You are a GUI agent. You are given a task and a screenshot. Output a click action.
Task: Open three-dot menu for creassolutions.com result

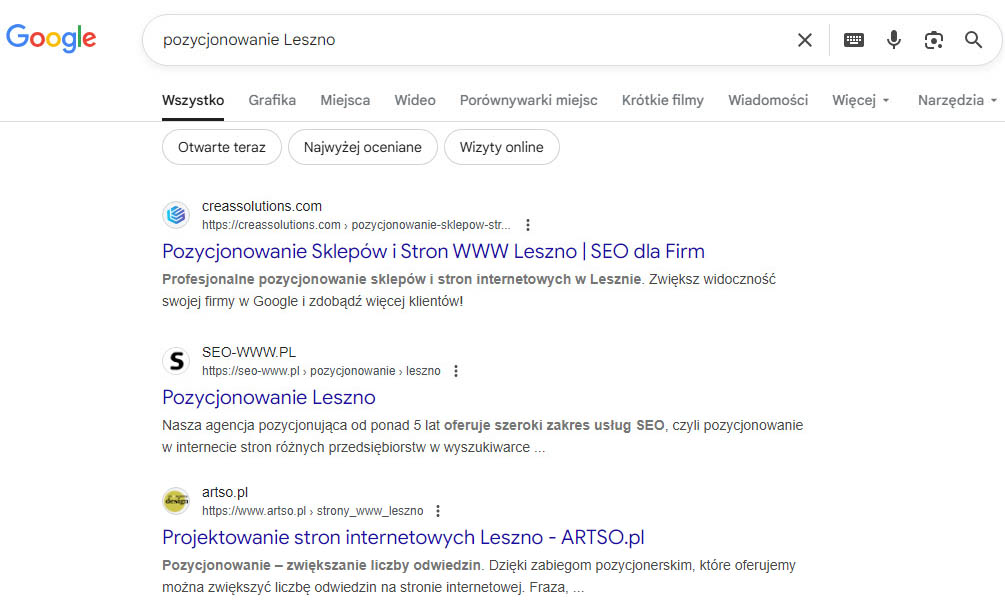(x=528, y=225)
